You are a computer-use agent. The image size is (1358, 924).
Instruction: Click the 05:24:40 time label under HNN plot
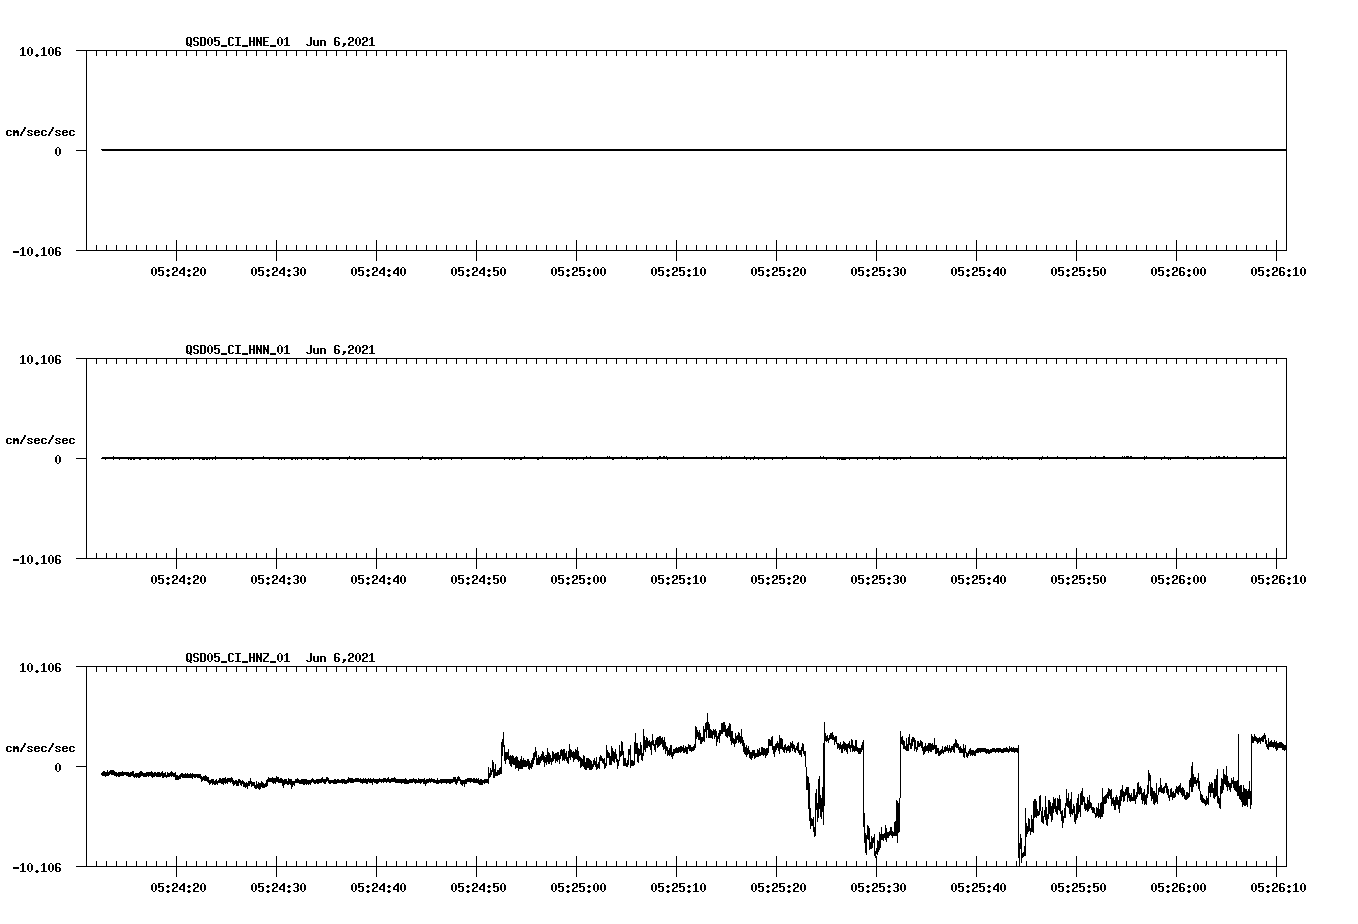(378, 579)
